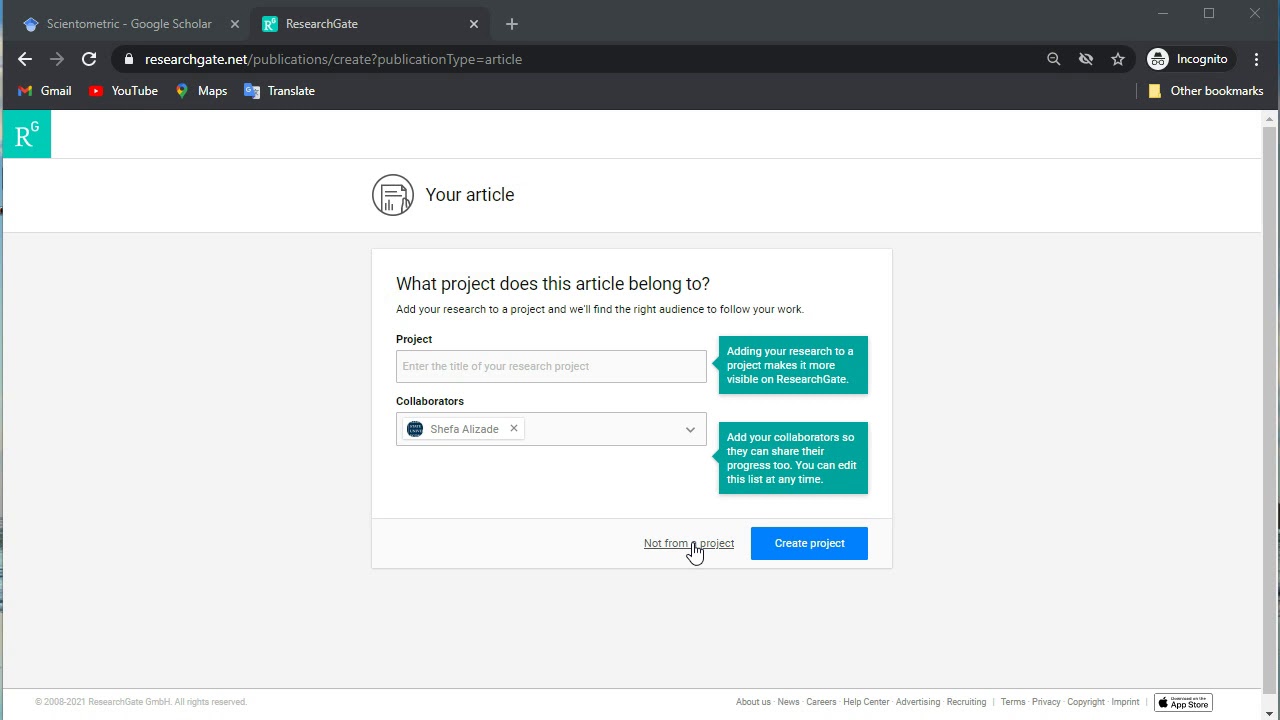Focus the Project title input field
This screenshot has width=1280, height=720.
[x=551, y=366]
